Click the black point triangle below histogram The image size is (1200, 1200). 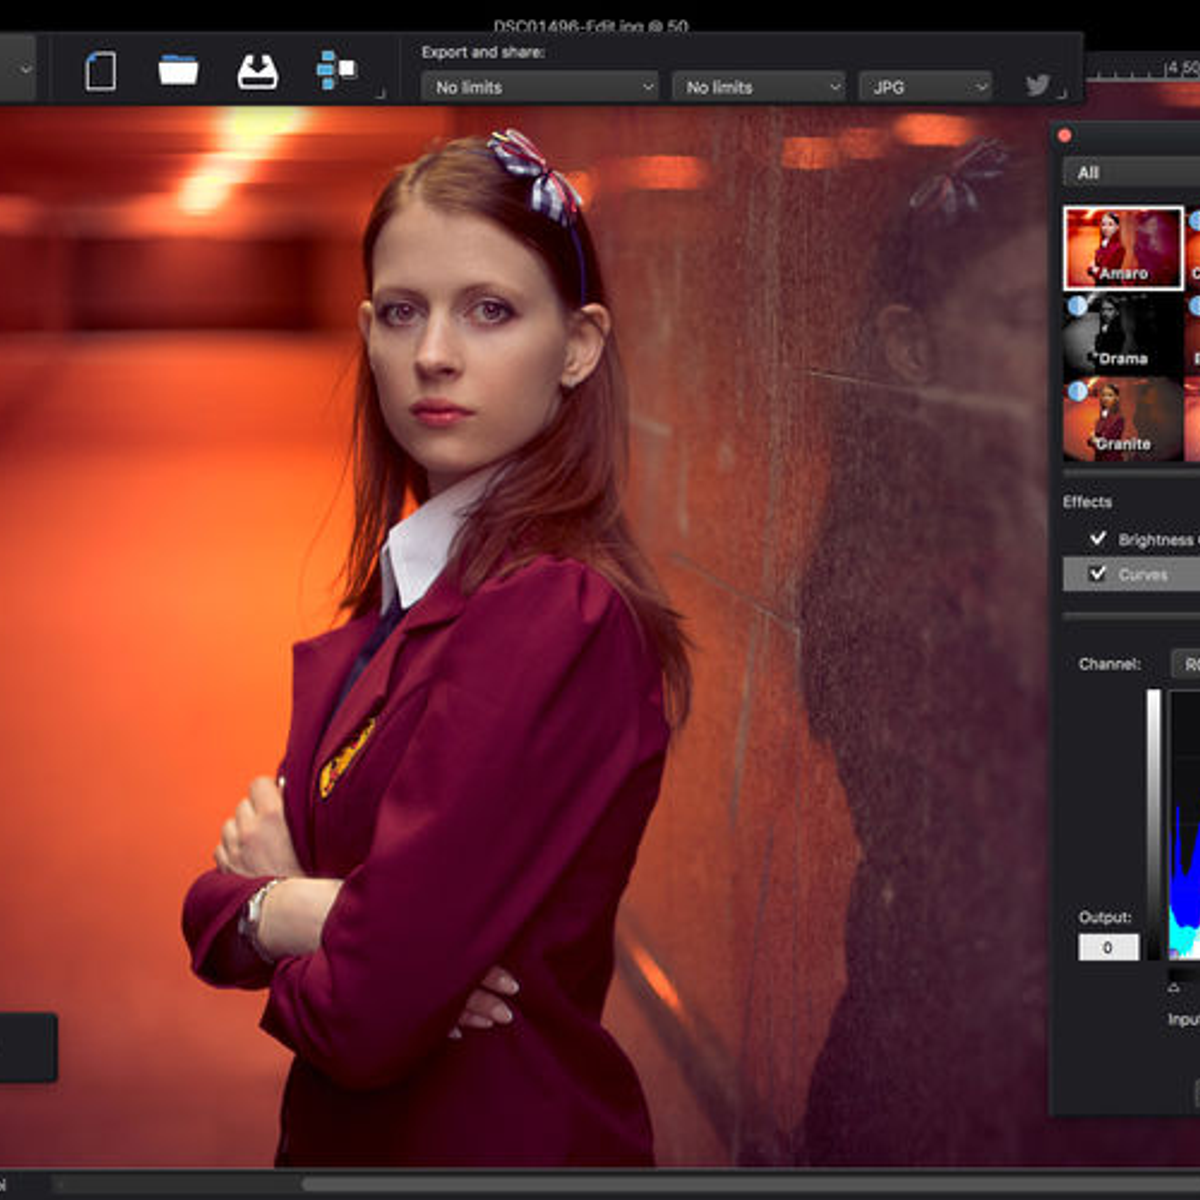[1174, 988]
